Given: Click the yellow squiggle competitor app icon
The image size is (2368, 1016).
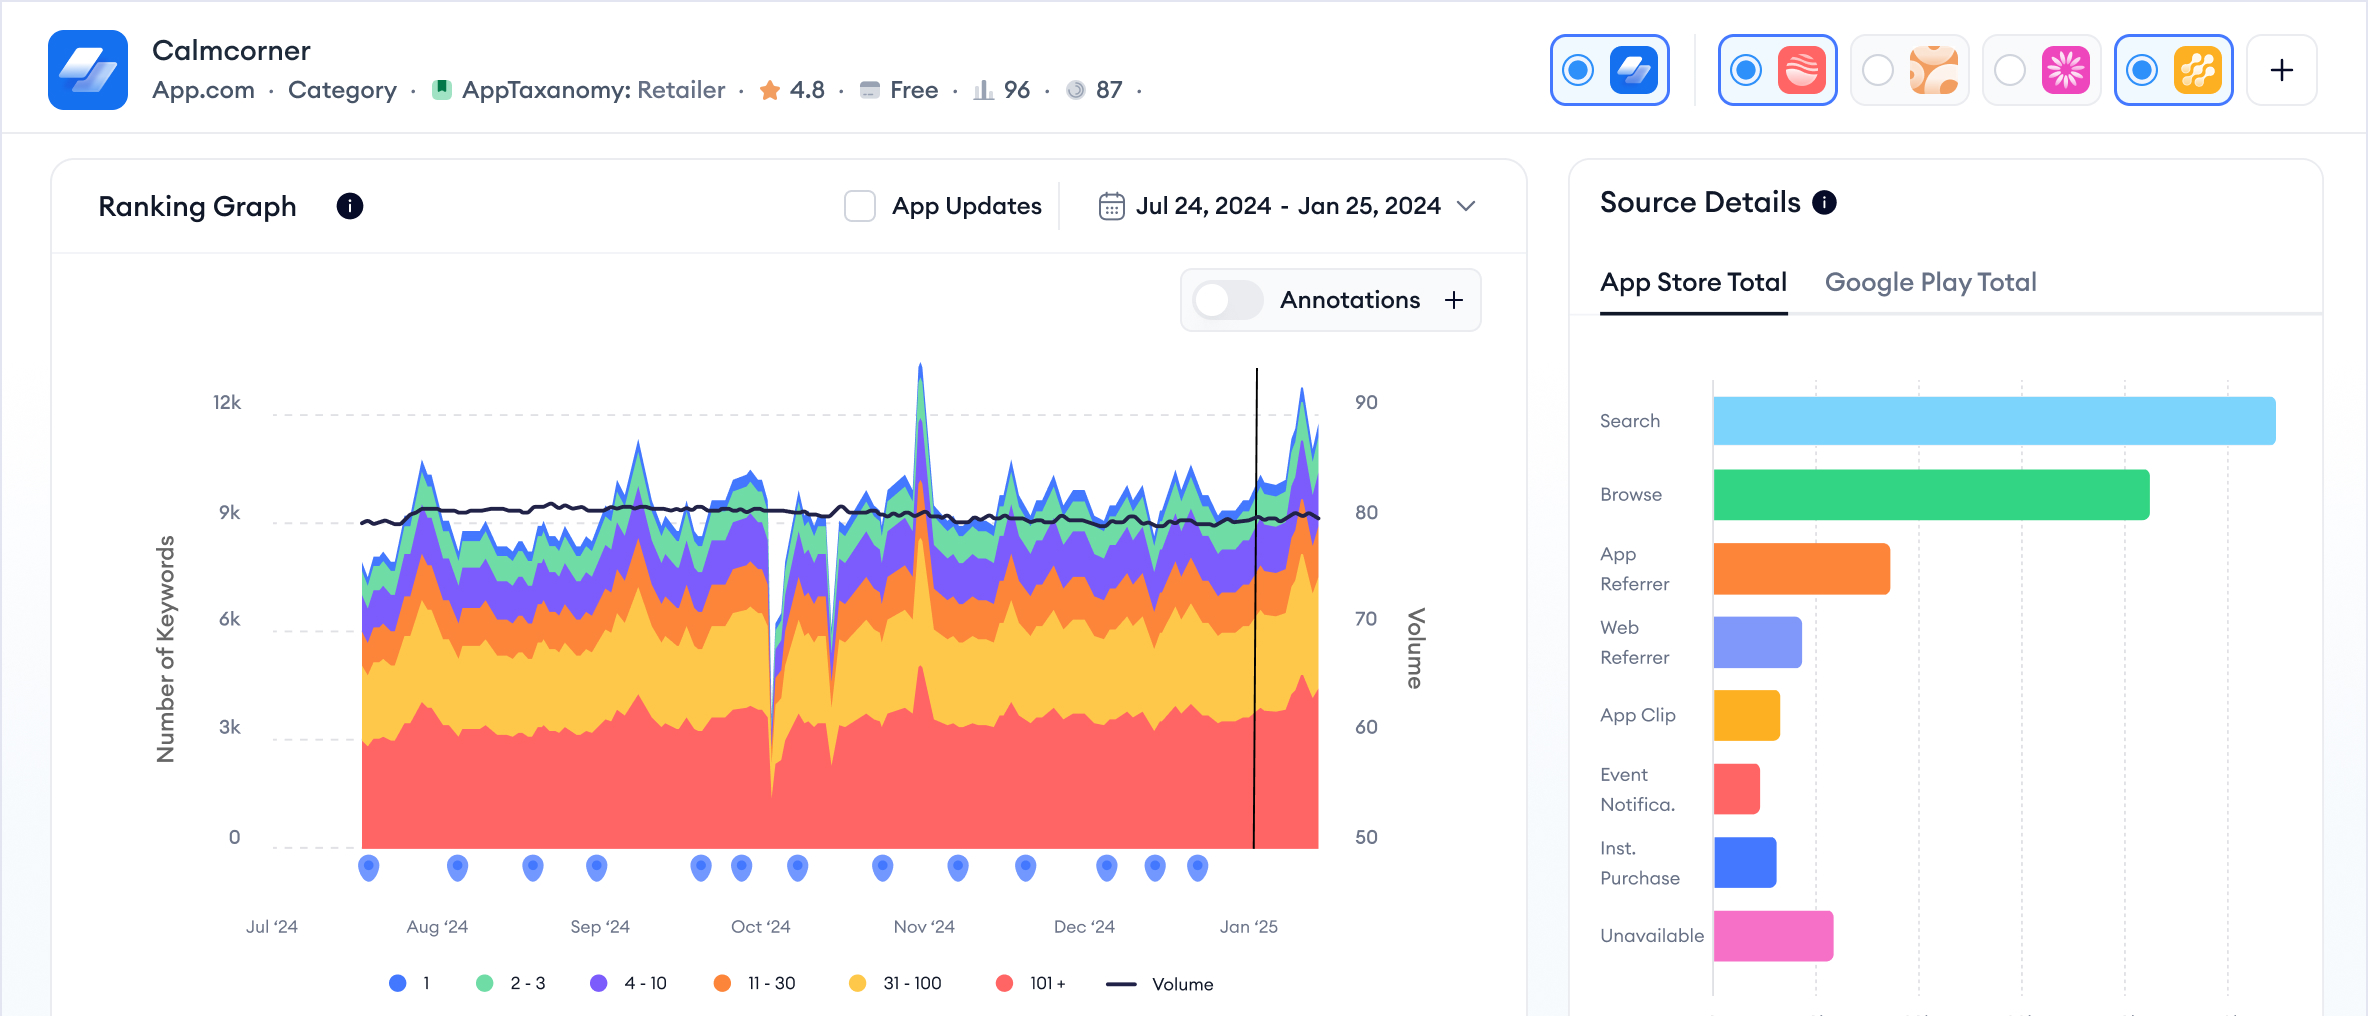Looking at the screenshot, I should click(2198, 70).
